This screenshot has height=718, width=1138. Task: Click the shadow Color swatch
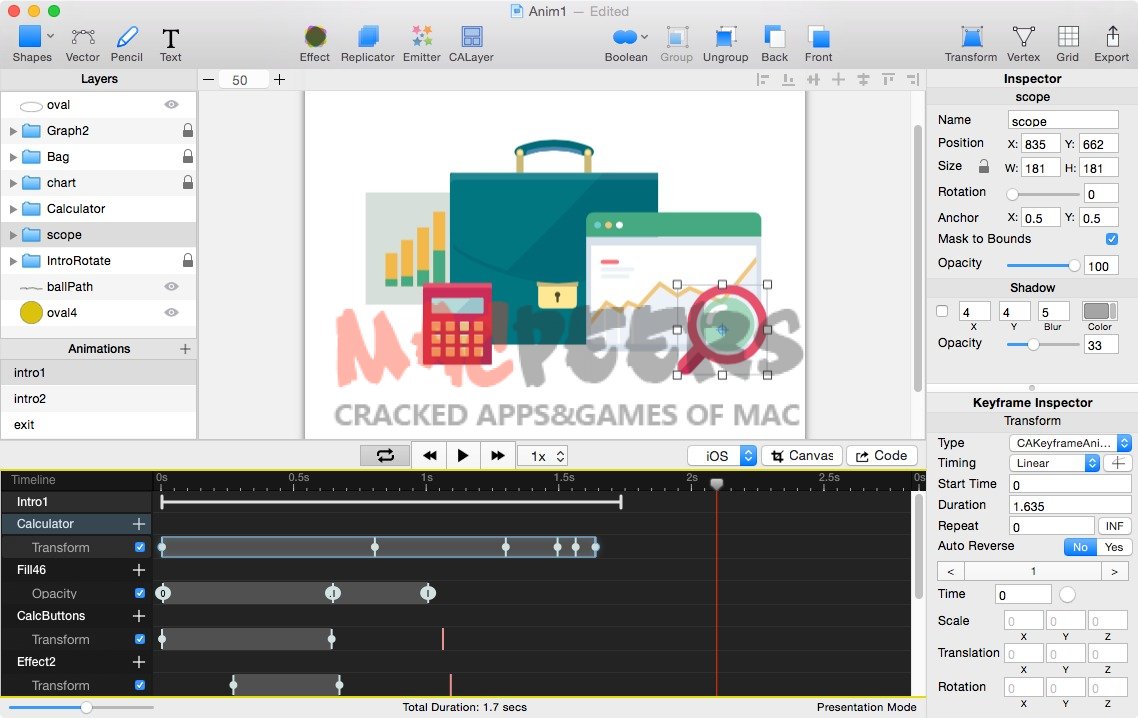1099,312
